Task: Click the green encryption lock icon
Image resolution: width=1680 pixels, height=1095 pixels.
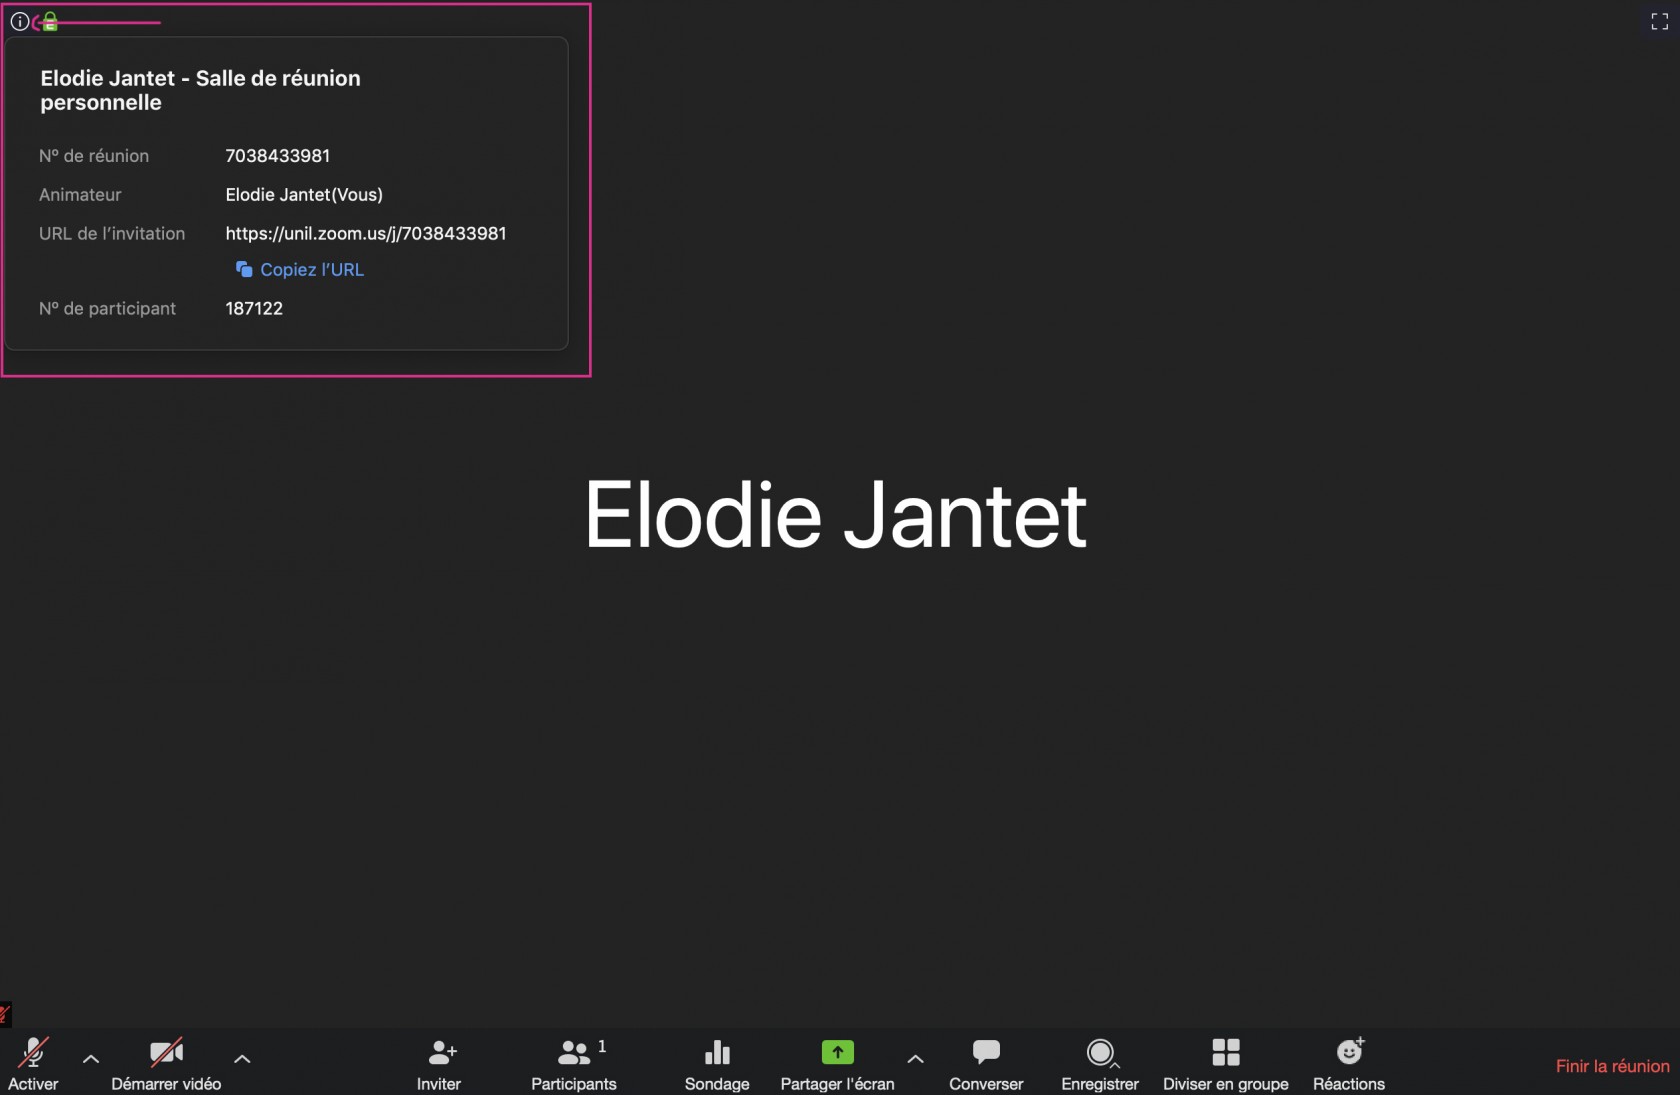Action: 50,22
